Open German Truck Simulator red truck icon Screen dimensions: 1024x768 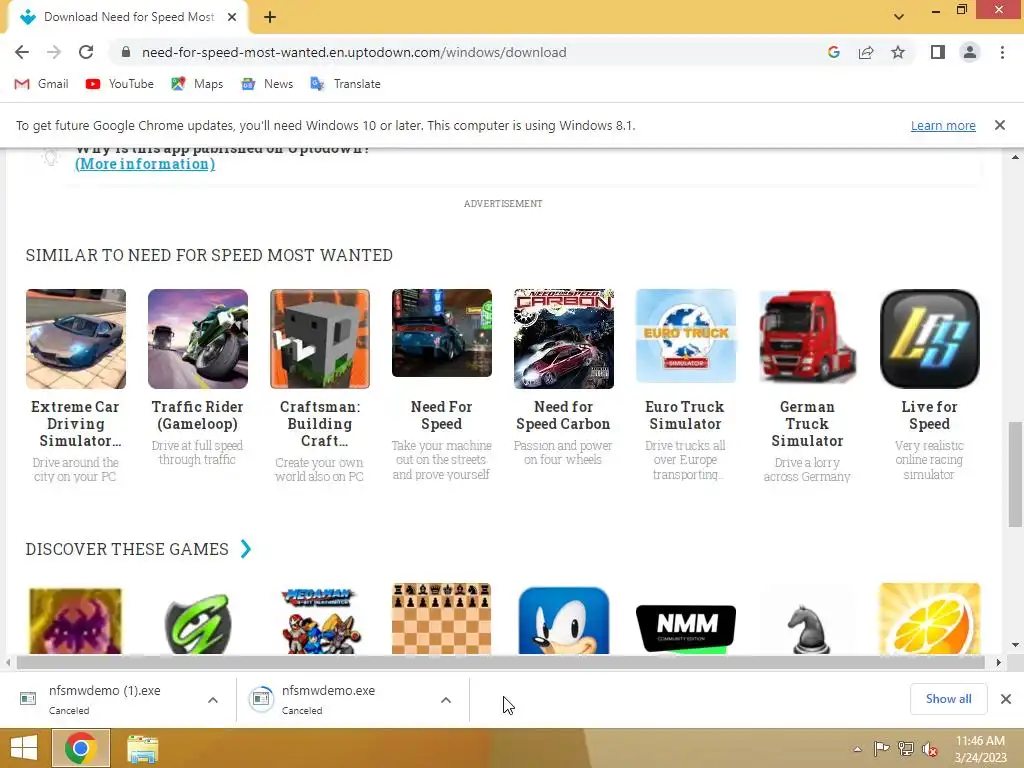807,337
